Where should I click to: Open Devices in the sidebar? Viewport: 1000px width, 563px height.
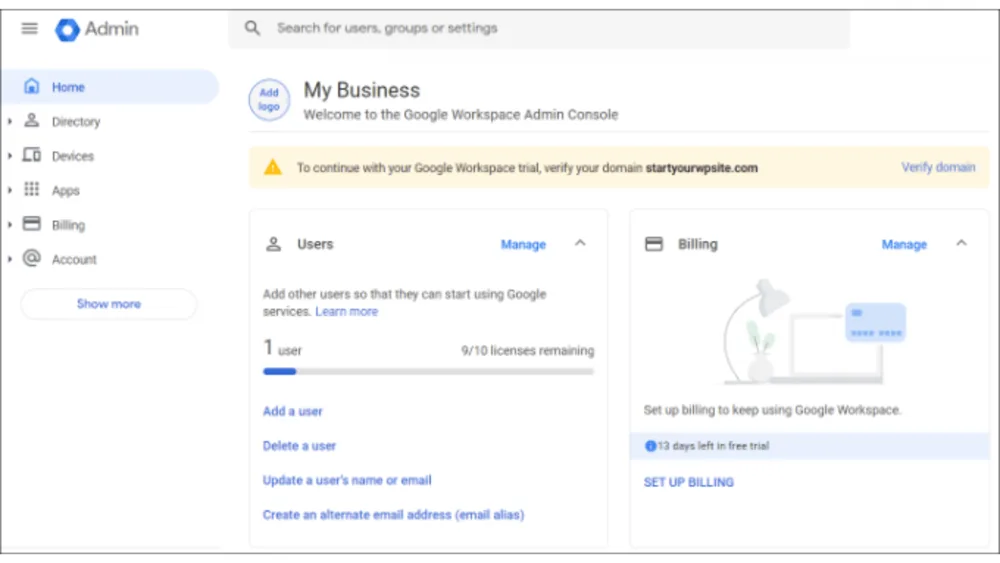click(x=73, y=156)
